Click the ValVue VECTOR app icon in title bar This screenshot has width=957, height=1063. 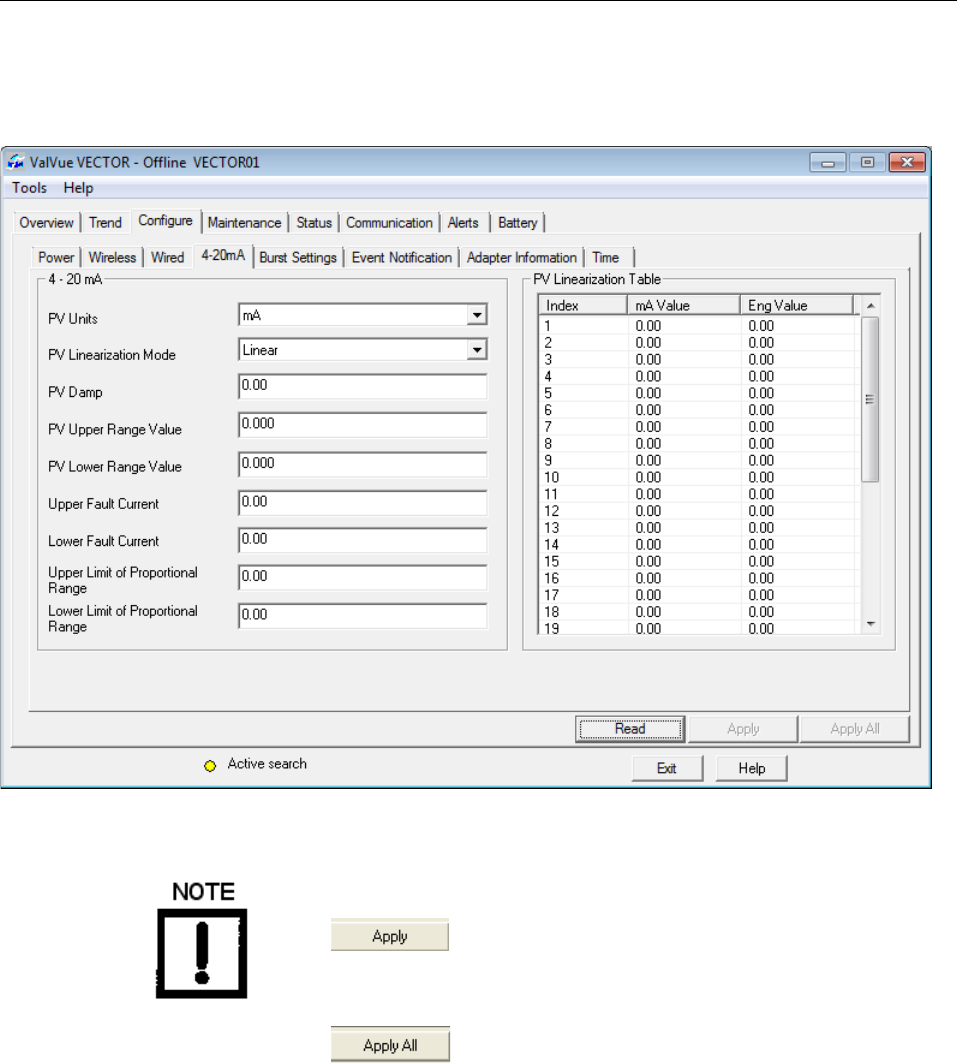(15, 162)
